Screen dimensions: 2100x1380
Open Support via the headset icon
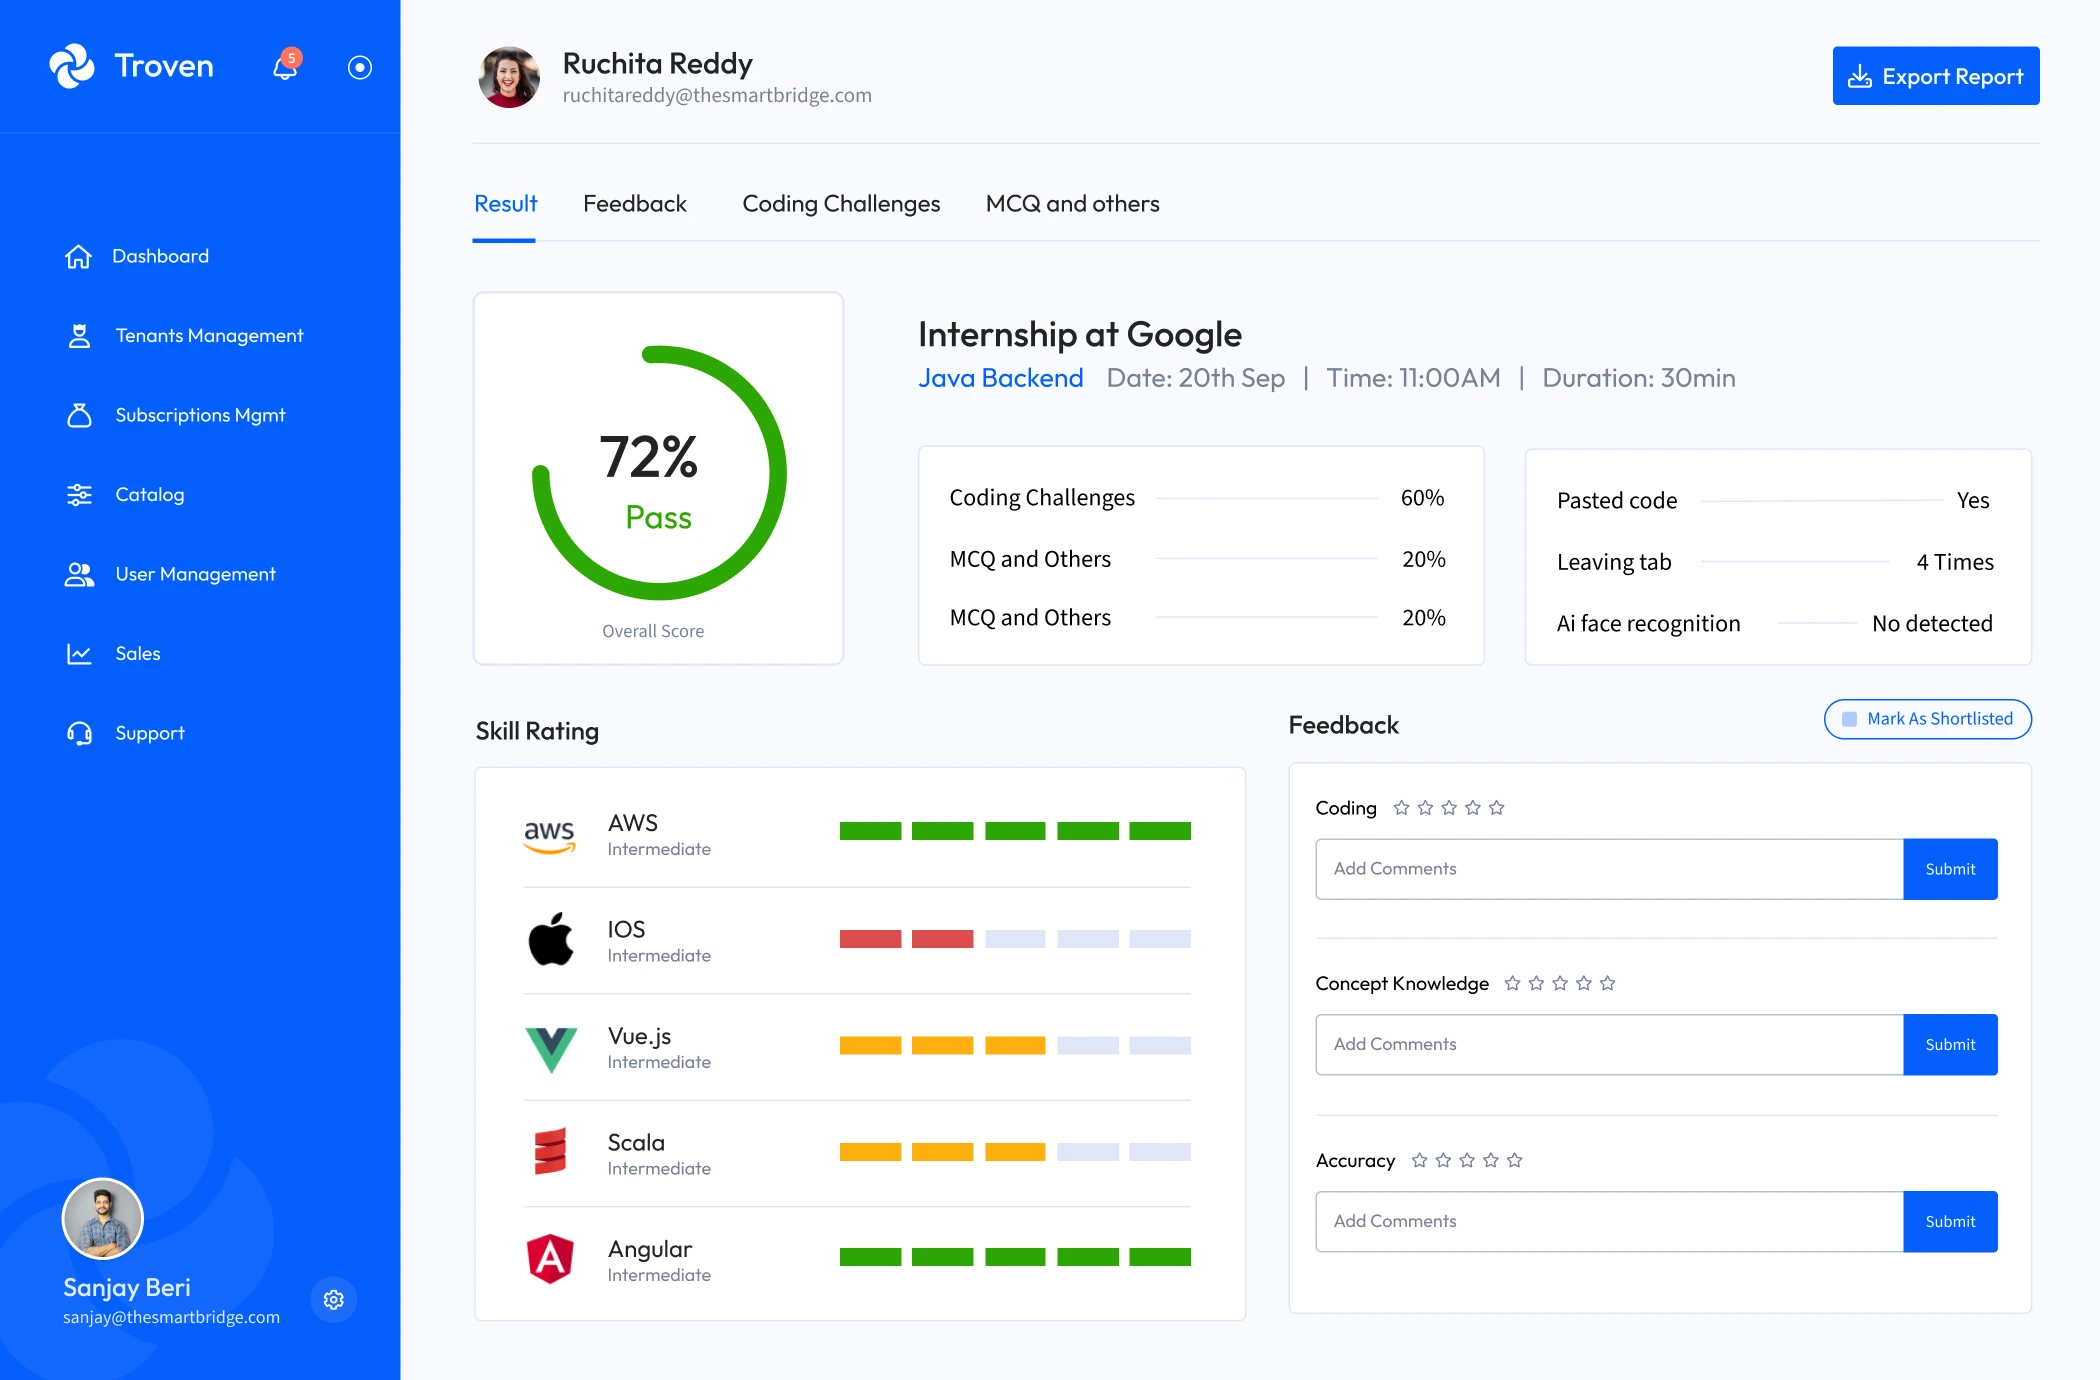point(79,734)
